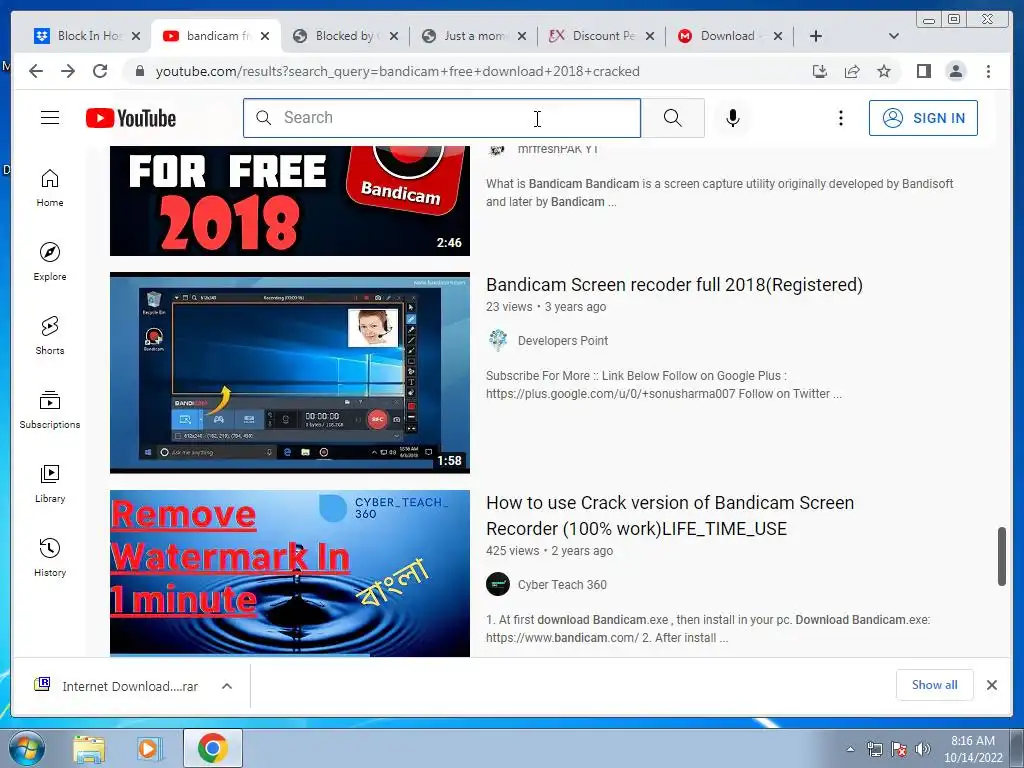Toggle the browser side panel

923,71
